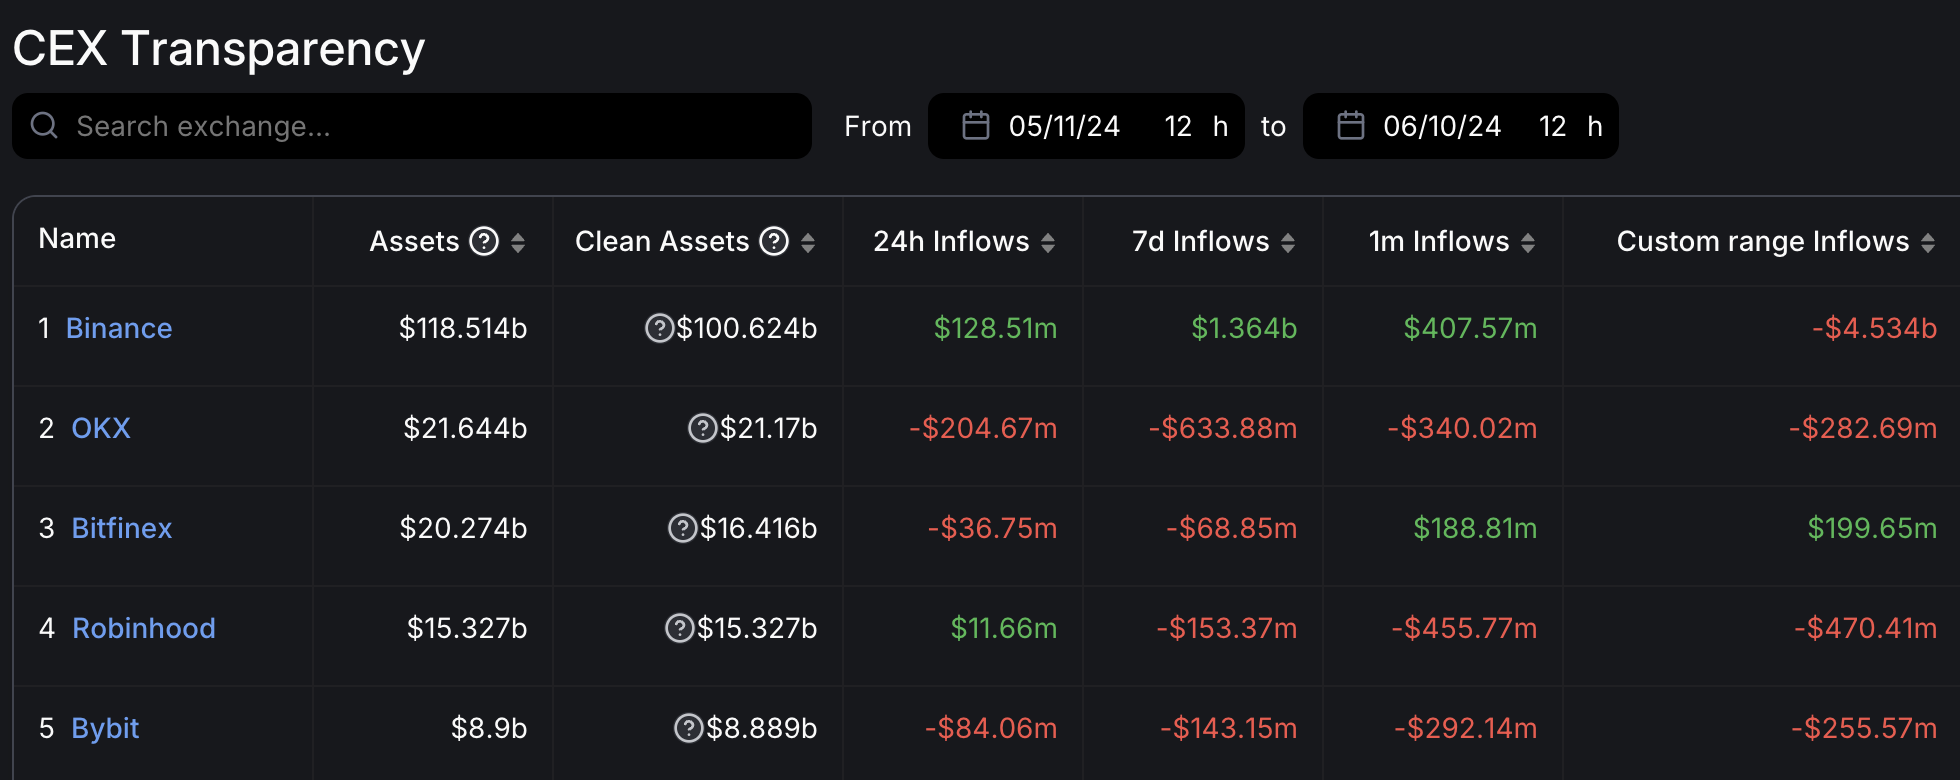
Task: Sort by 7d Inflows column
Action: 1288,243
